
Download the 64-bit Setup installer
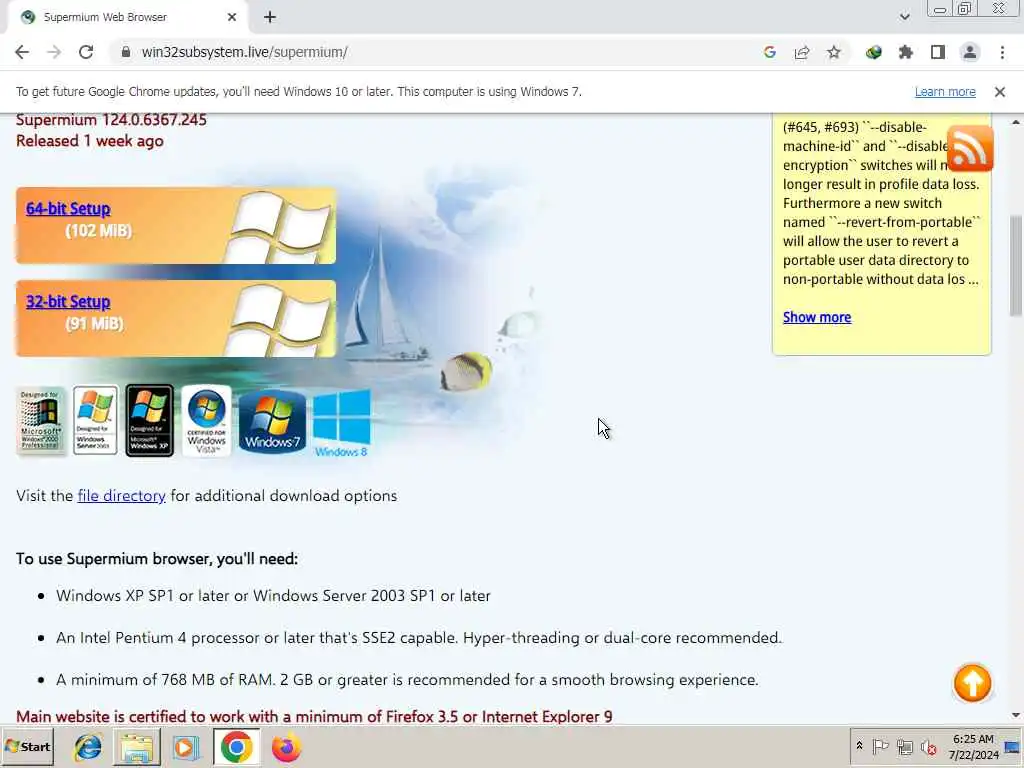point(68,208)
